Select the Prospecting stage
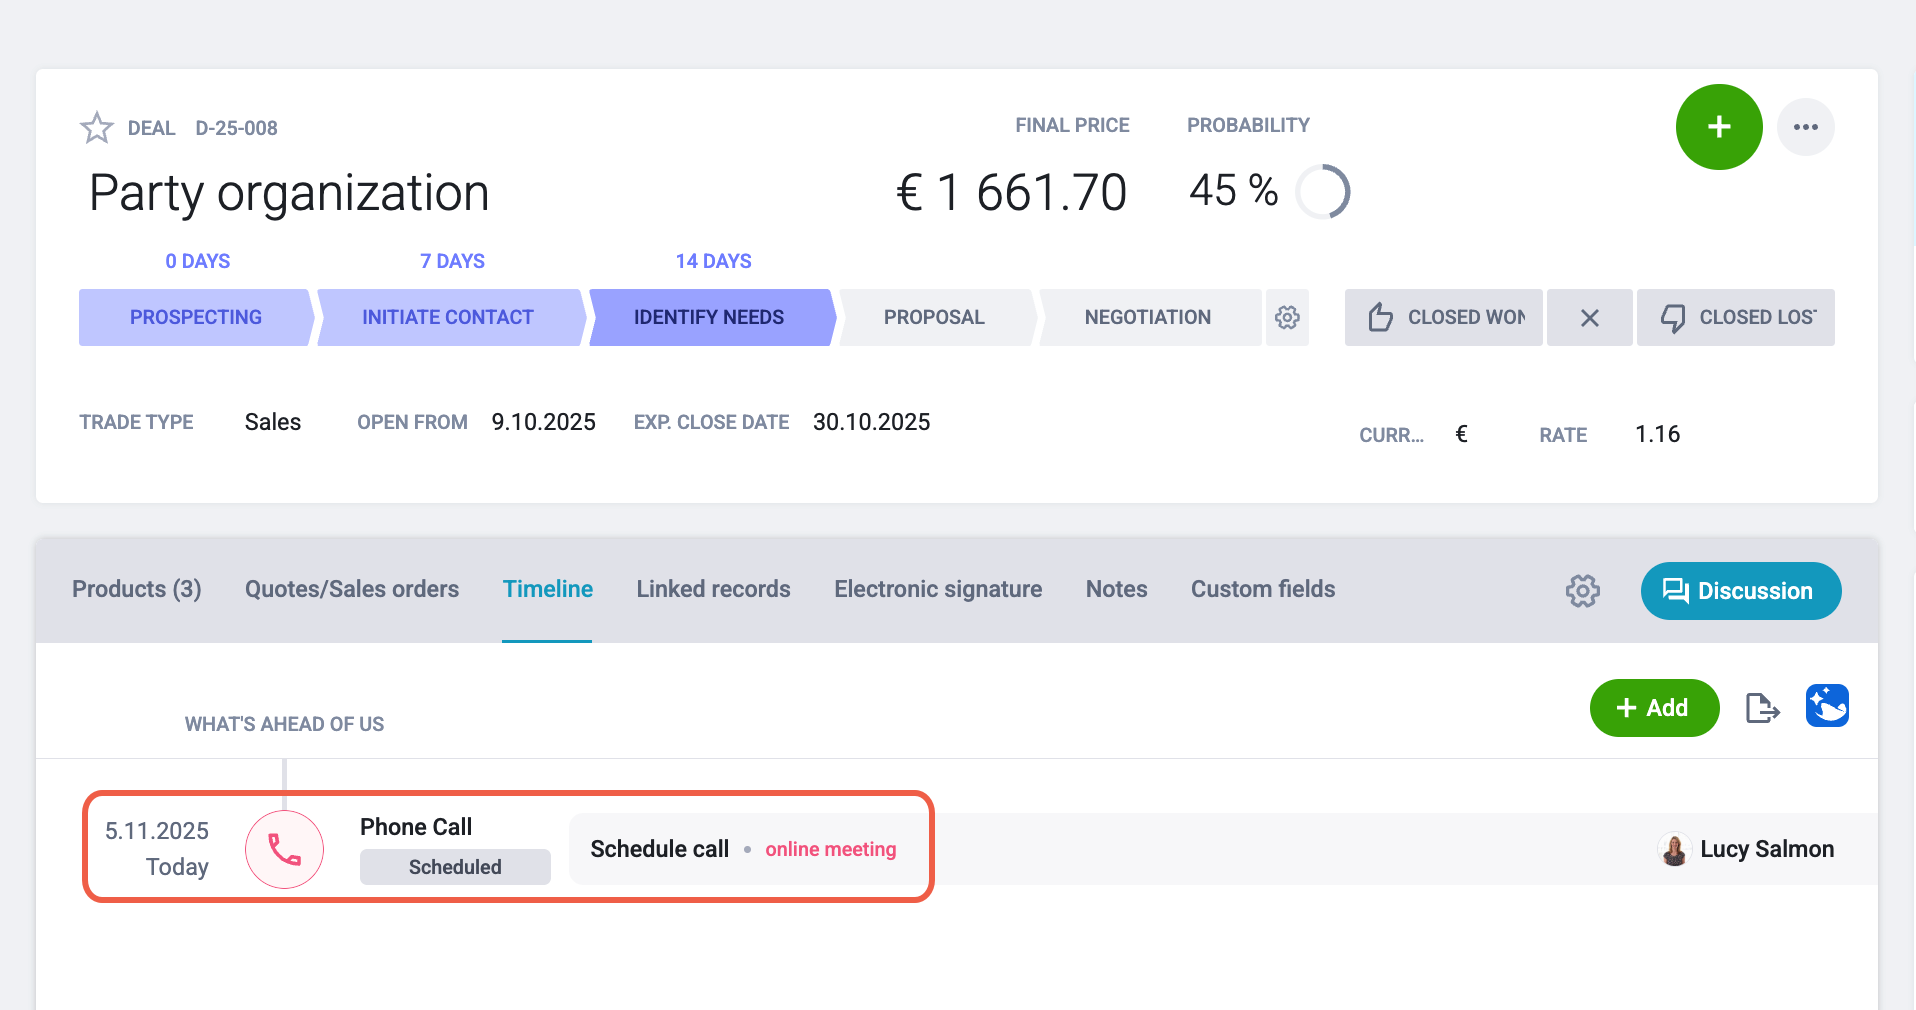 pyautogui.click(x=196, y=318)
